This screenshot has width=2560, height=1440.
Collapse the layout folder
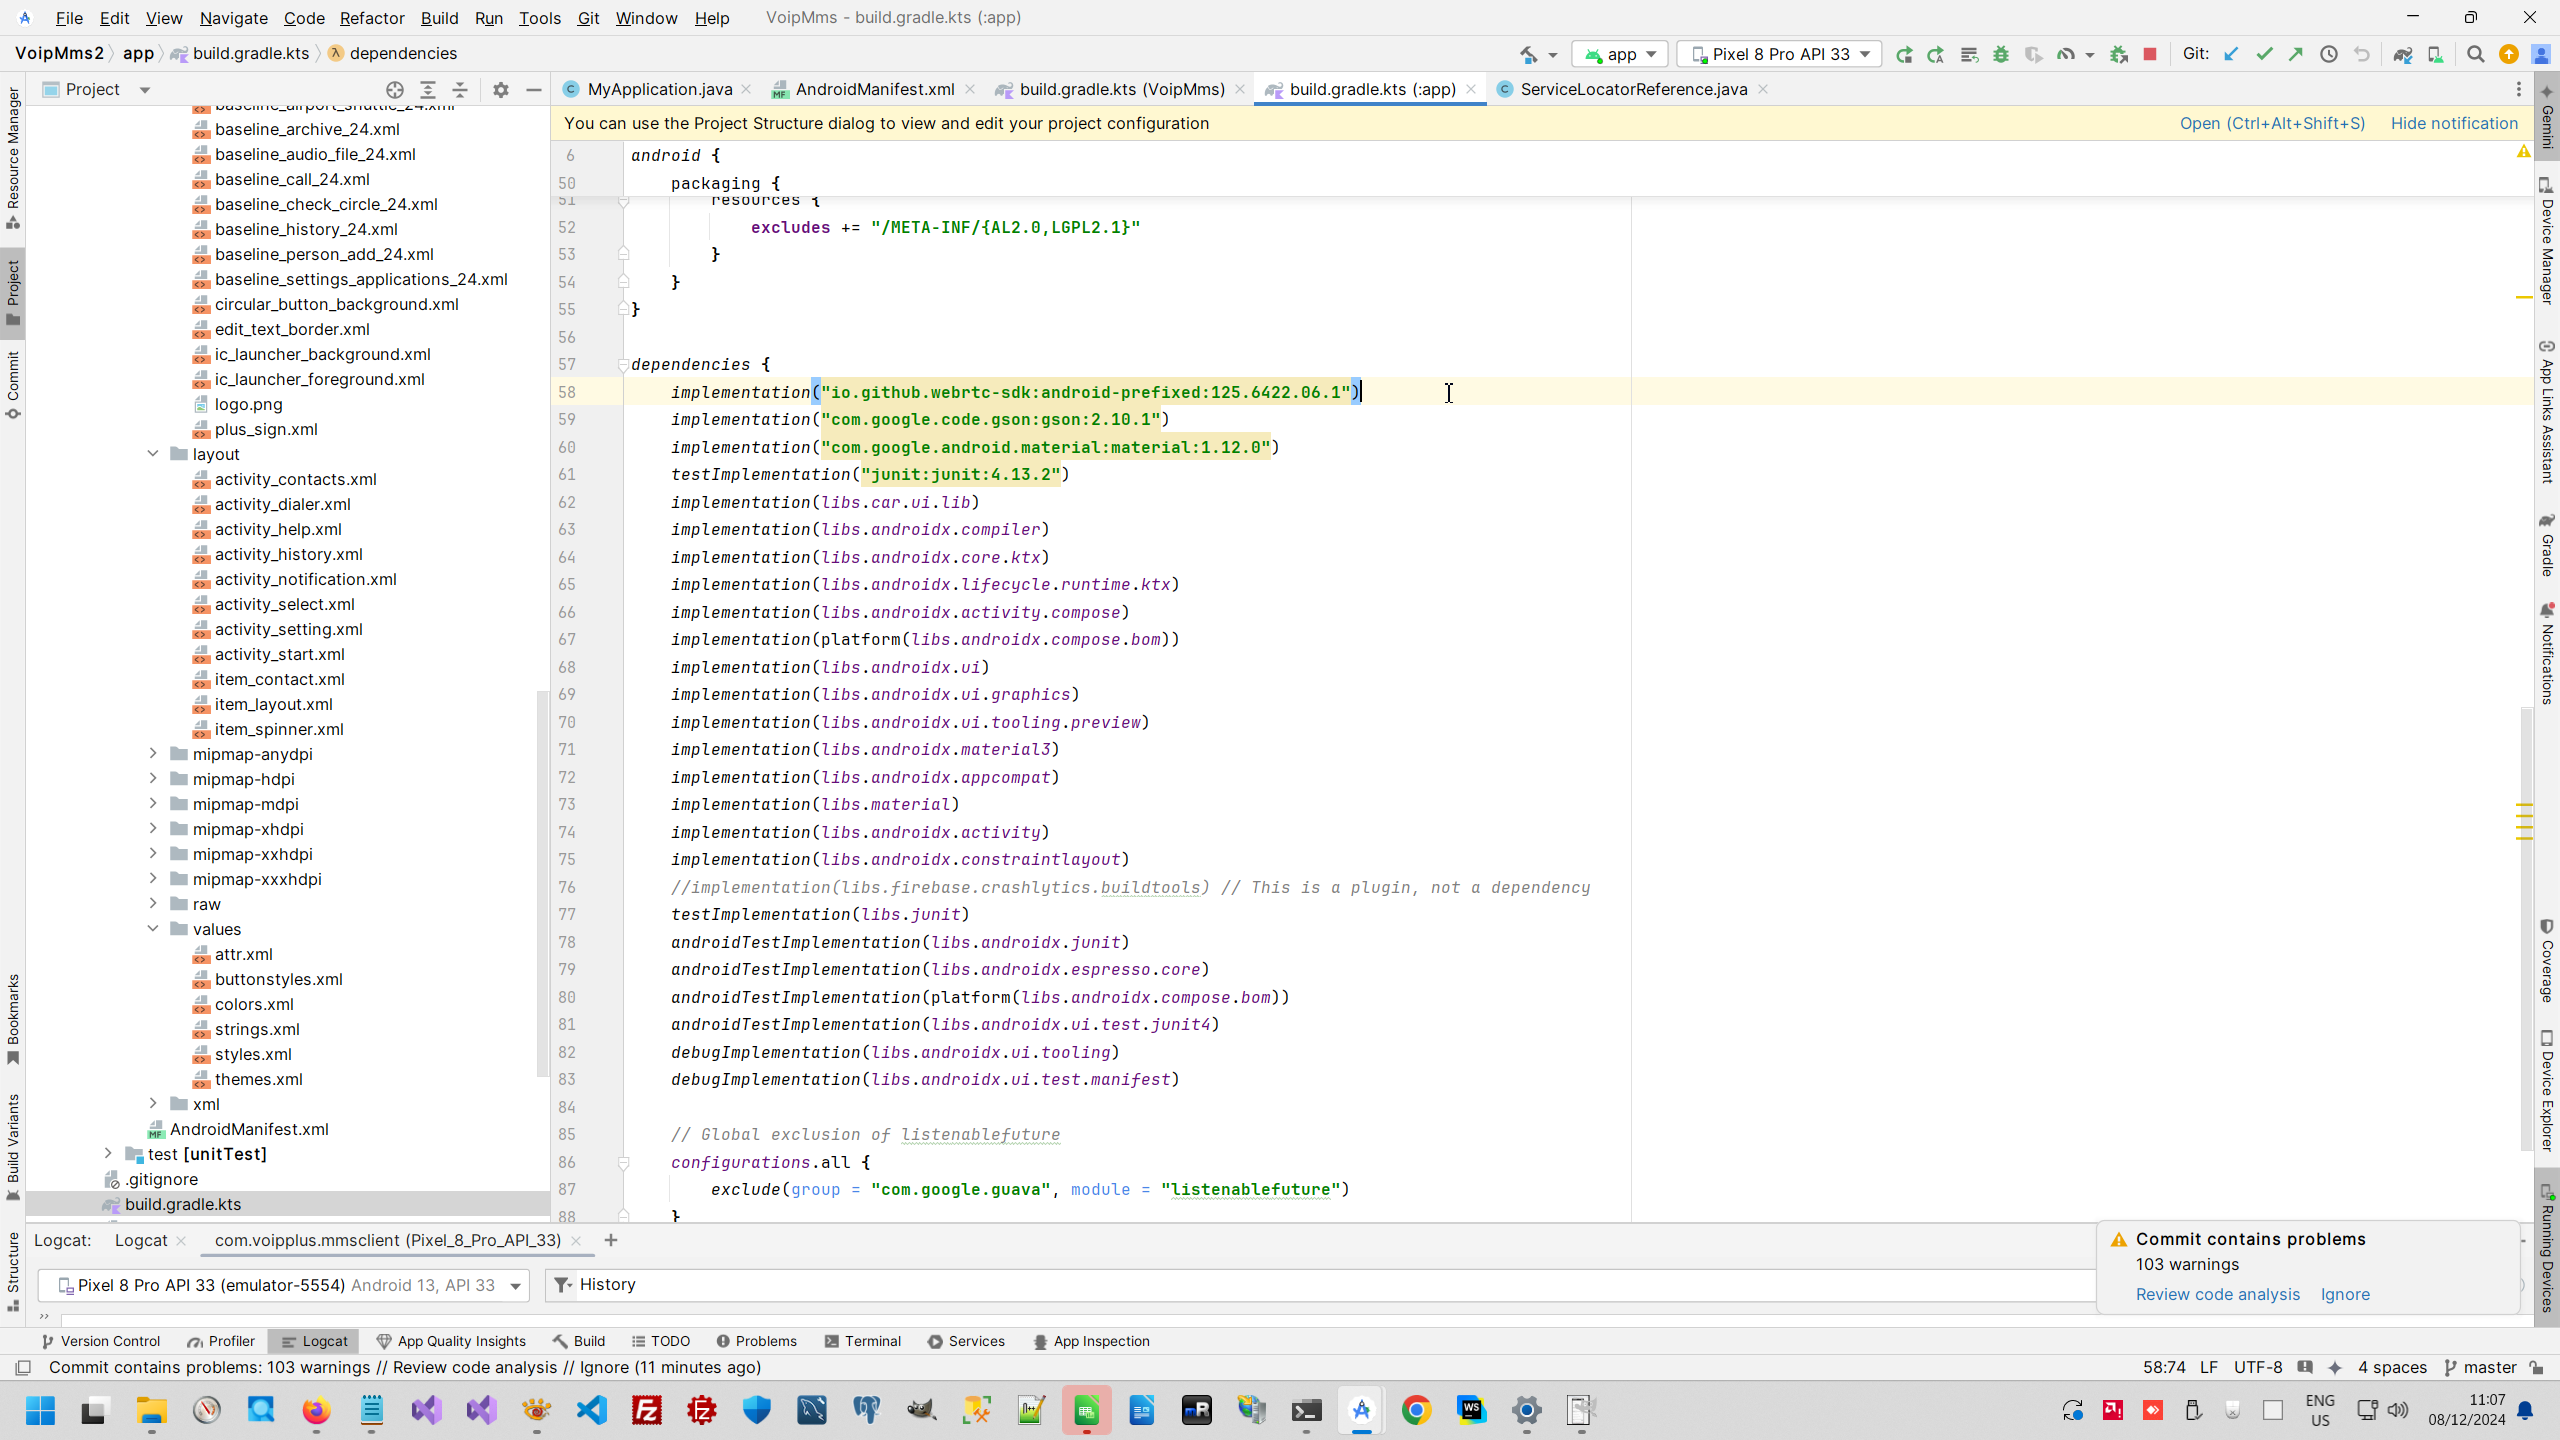[x=153, y=453]
